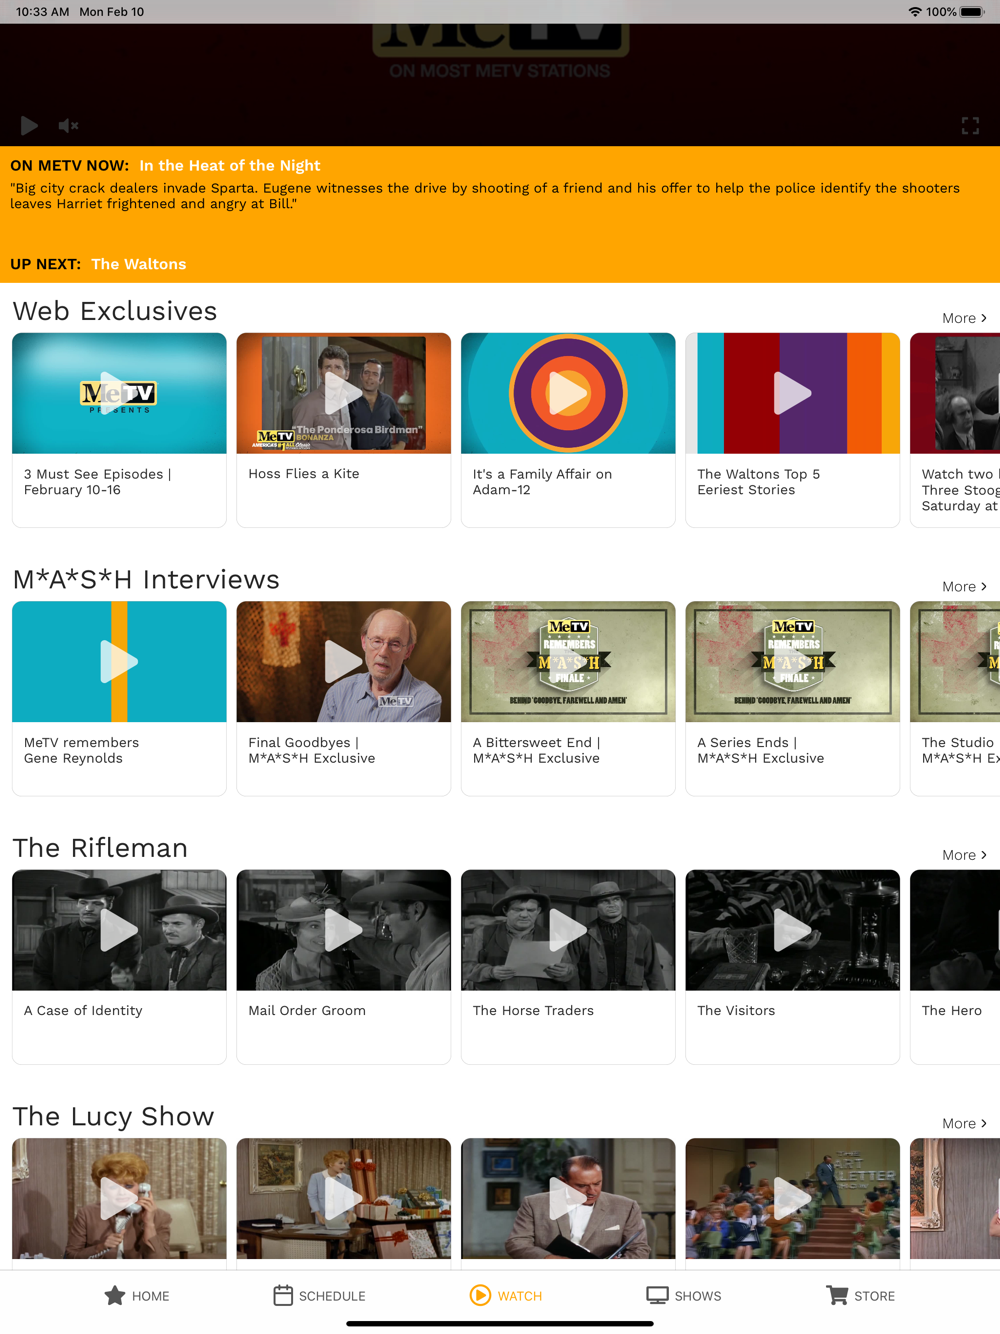The width and height of the screenshot is (1000, 1334).
Task: Open The Waltons up next link
Action: point(139,264)
